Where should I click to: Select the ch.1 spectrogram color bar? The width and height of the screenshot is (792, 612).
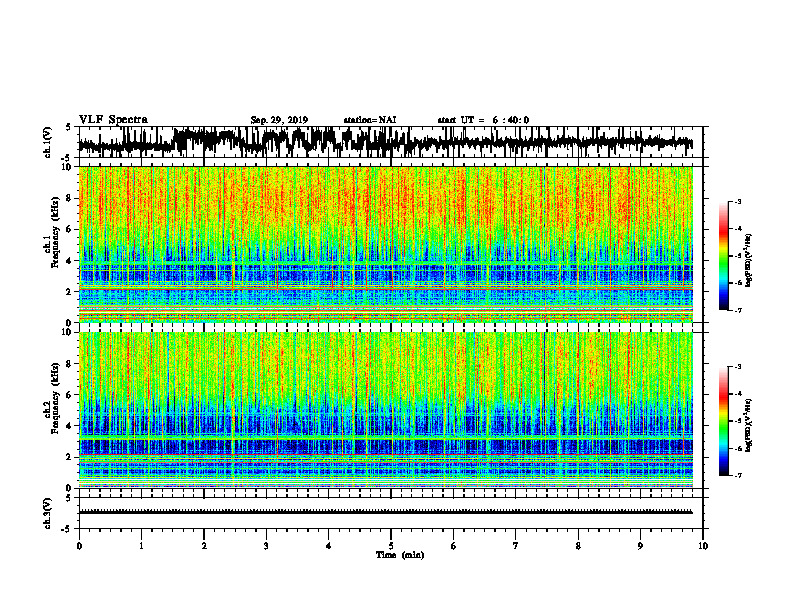point(723,256)
